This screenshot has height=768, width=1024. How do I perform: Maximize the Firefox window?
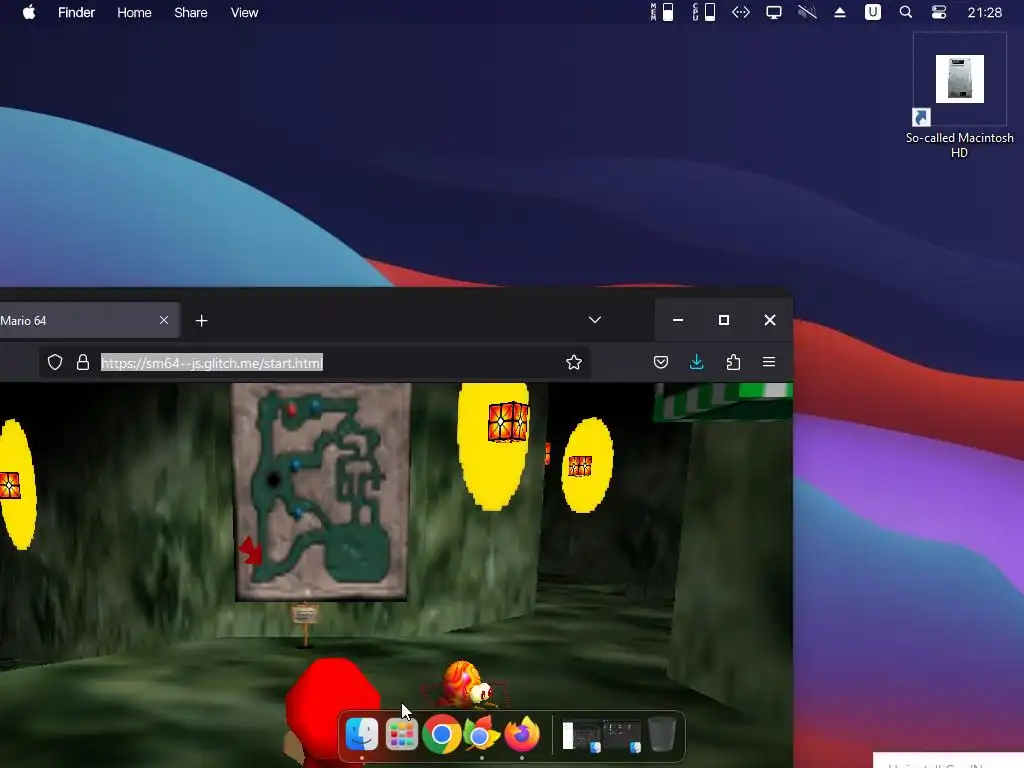(x=724, y=320)
